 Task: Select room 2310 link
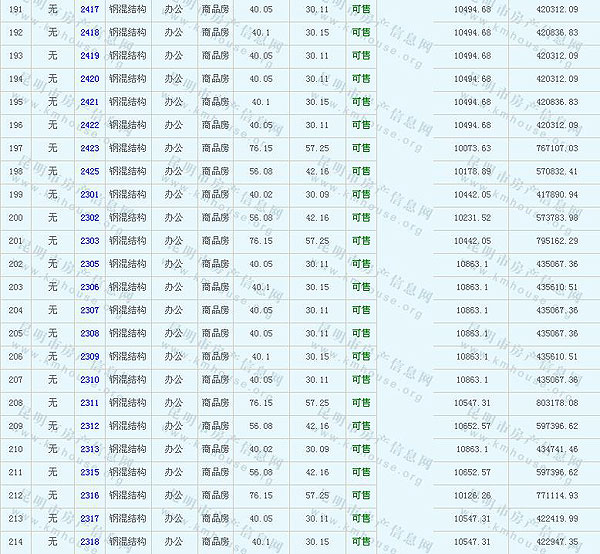[89, 380]
